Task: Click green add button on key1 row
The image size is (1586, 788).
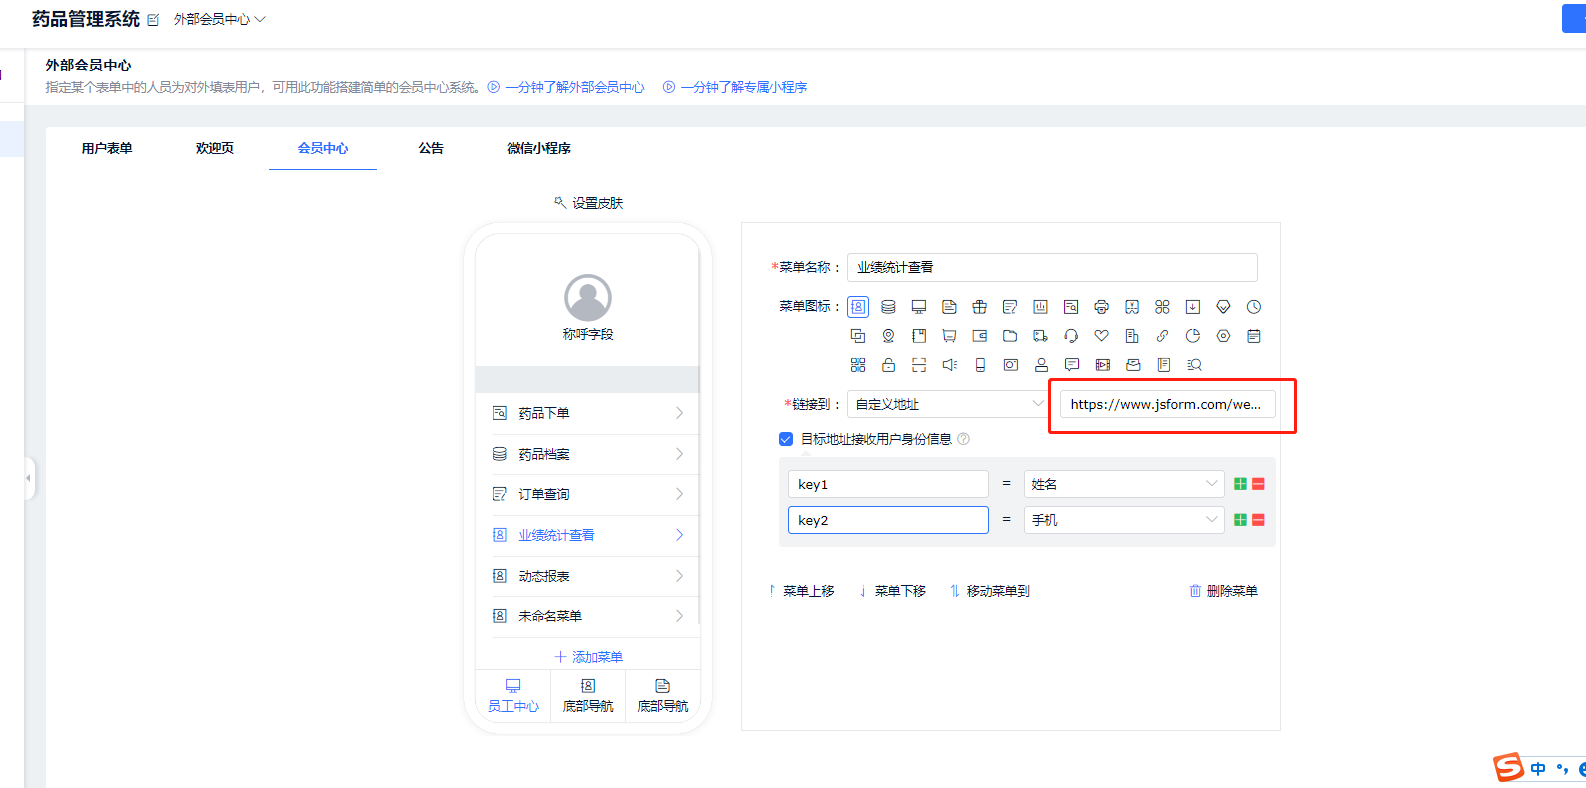Action: click(1240, 484)
